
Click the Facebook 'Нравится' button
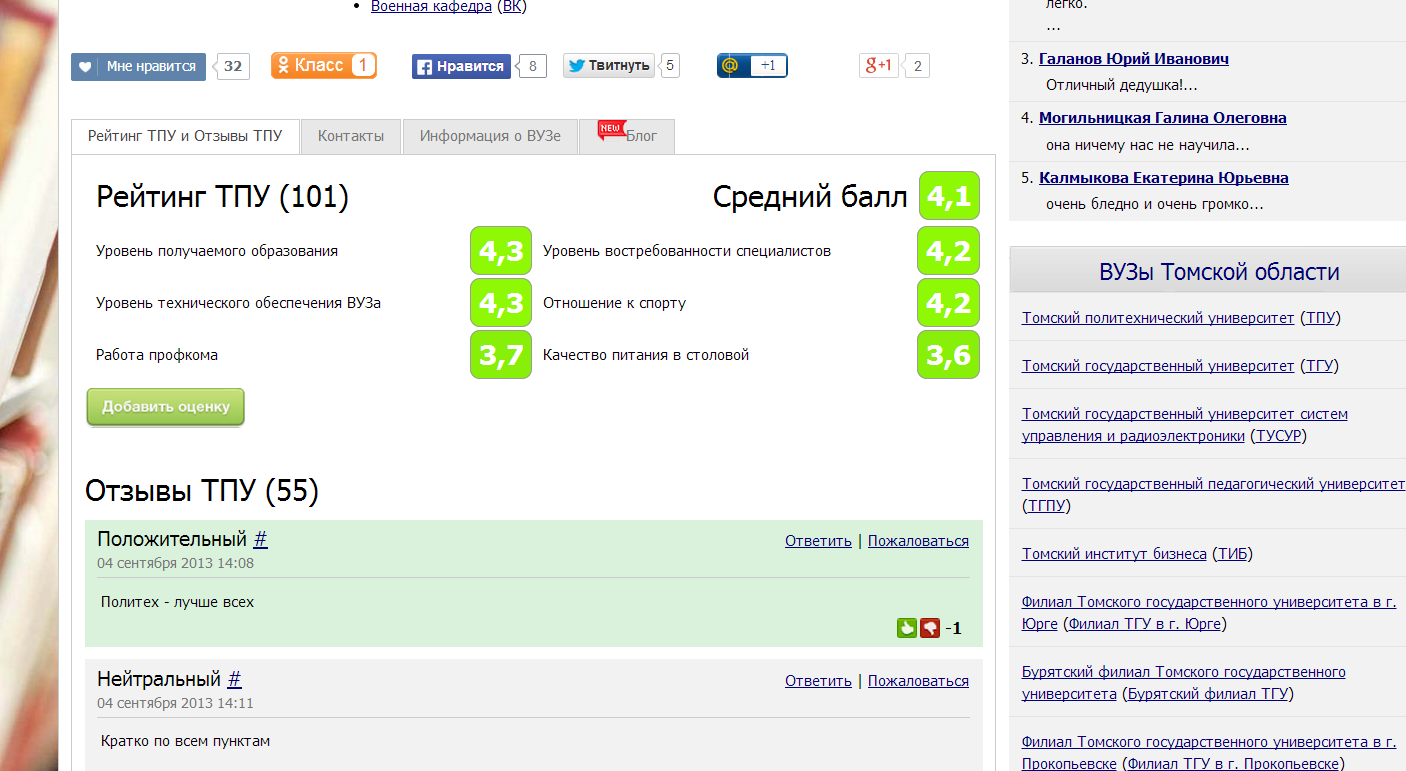pyautogui.click(x=461, y=67)
